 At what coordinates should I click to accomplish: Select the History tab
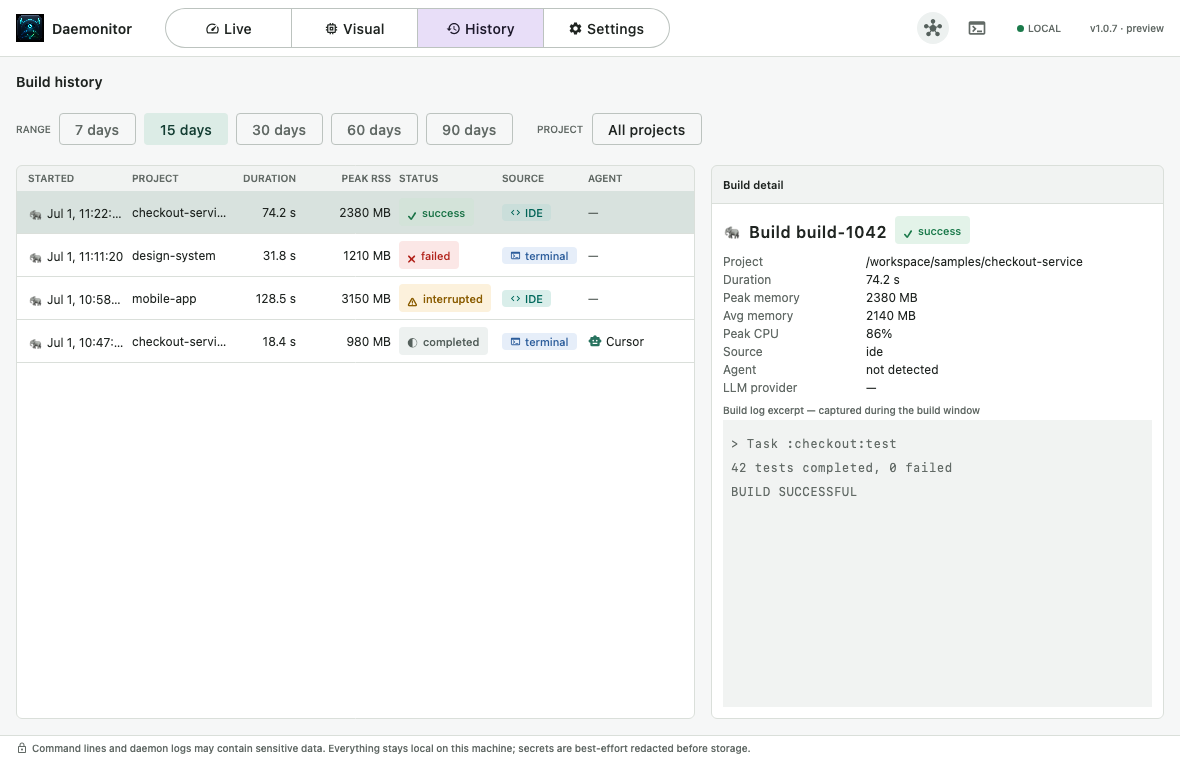tap(480, 29)
